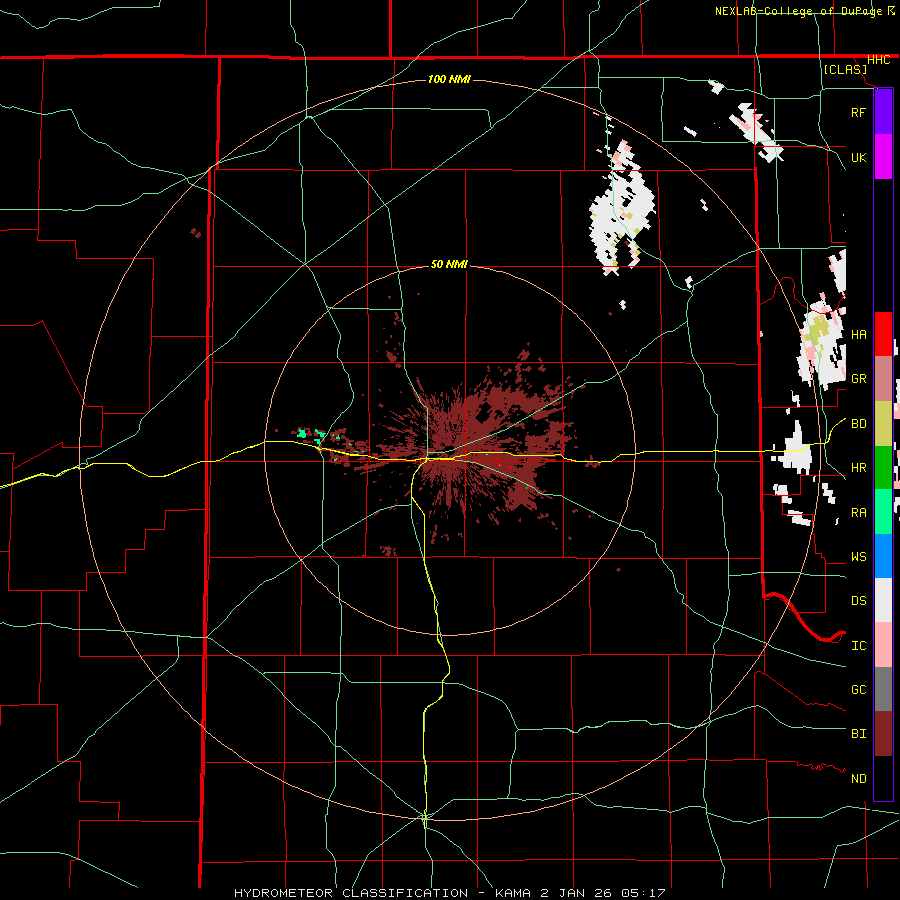Click the 'GR' legend label
Image resolution: width=900 pixels, height=900 pixels.
coord(858,379)
